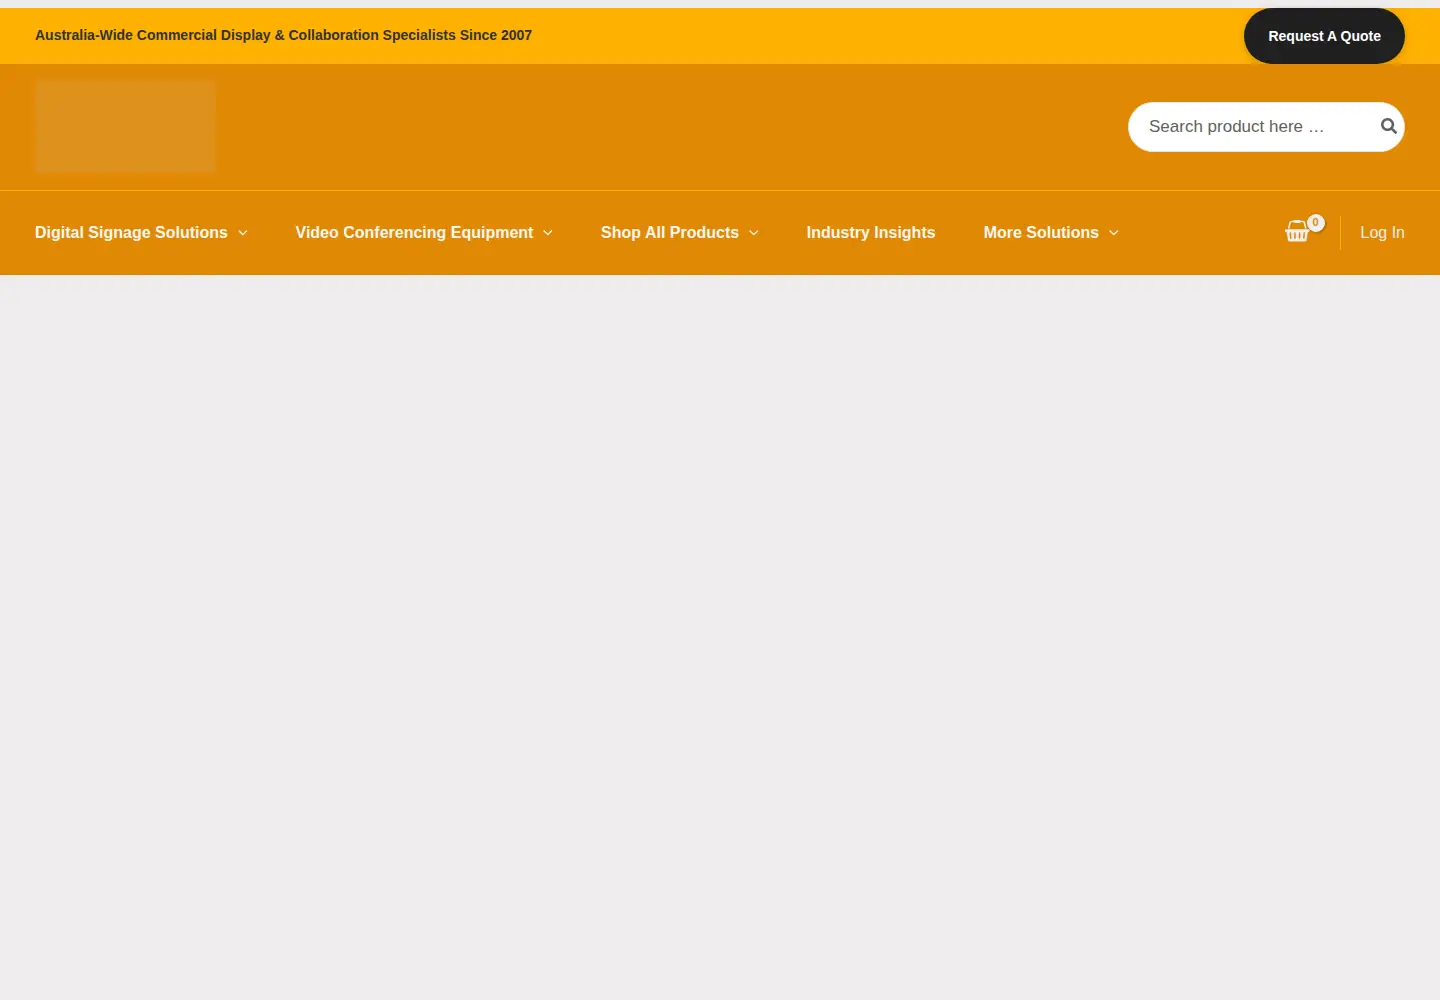This screenshot has height=1000, width=1440.
Task: Open the shopping cart basket icon
Action: (x=1297, y=232)
